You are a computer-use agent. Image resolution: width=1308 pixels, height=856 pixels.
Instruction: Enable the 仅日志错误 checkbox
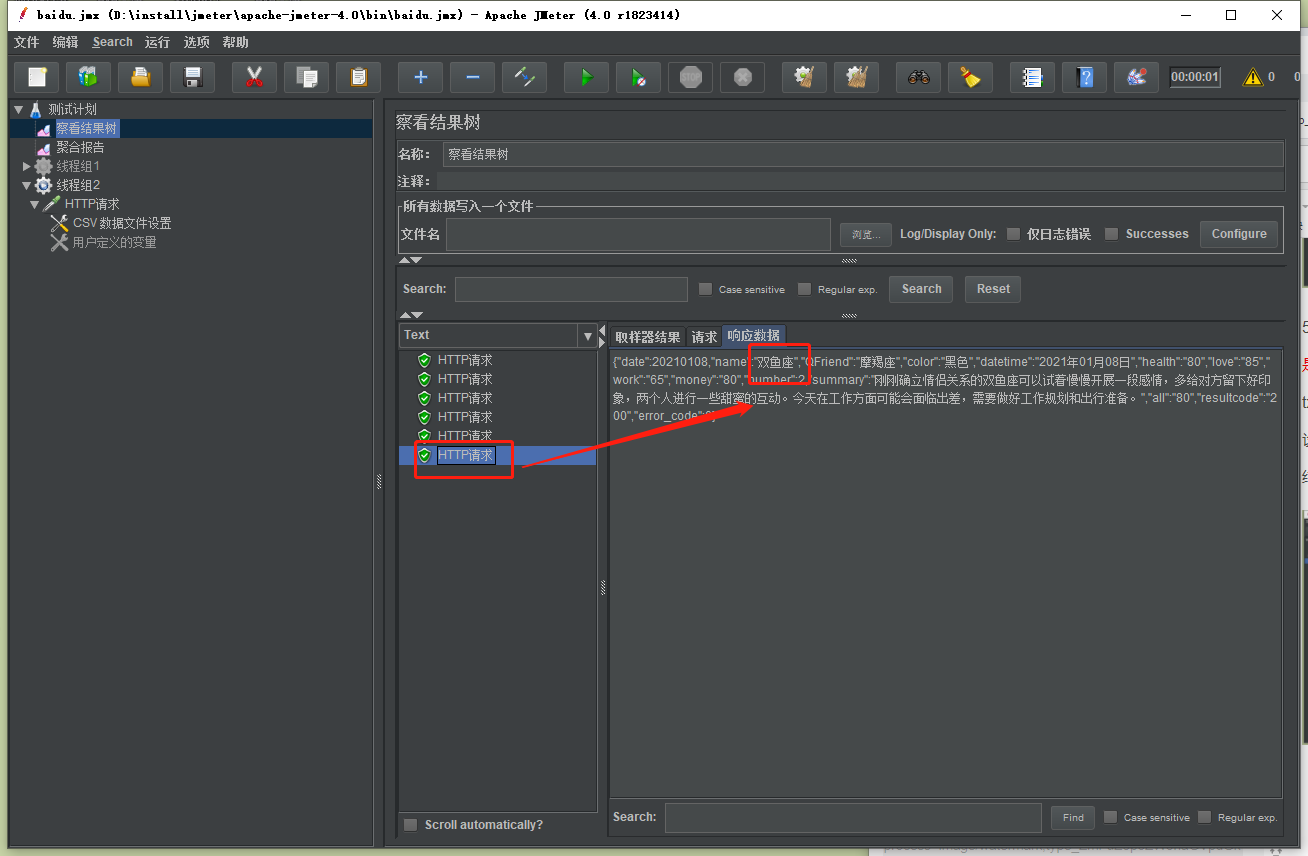point(1013,234)
